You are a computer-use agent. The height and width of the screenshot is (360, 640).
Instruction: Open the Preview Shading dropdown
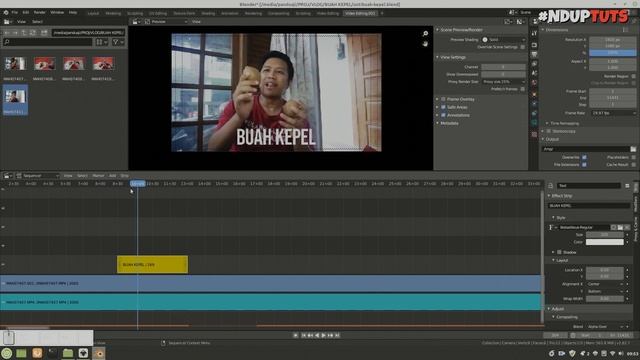503,40
